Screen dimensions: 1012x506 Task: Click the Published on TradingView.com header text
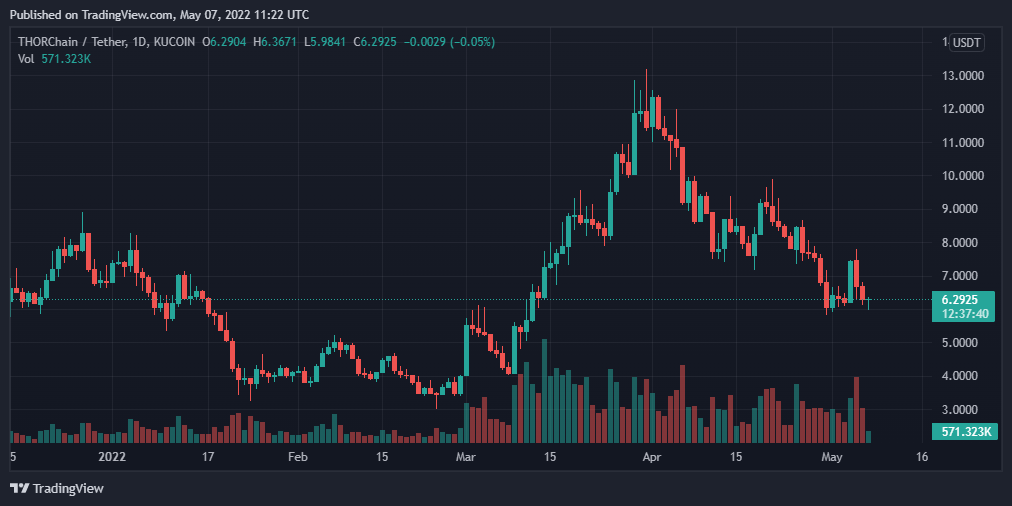(159, 14)
